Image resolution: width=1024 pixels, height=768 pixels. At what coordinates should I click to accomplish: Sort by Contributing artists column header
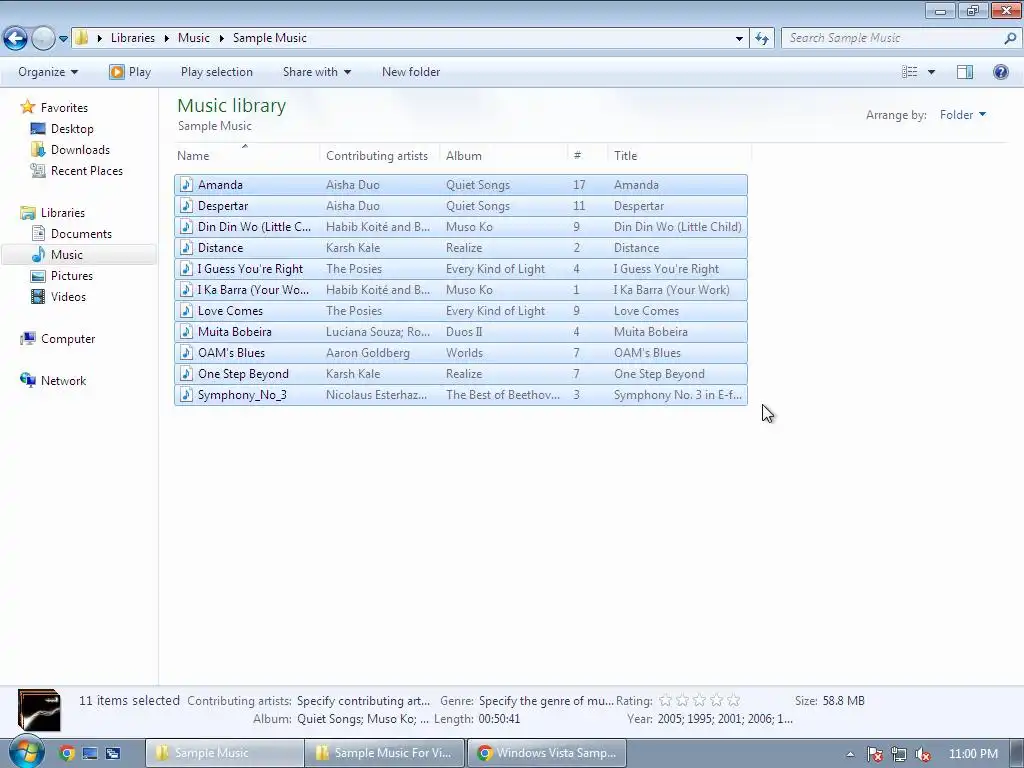pos(377,155)
